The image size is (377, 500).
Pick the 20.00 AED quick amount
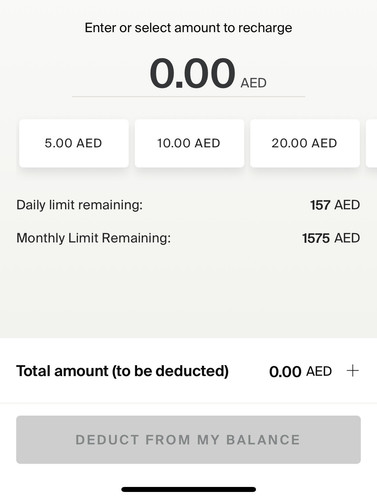(305, 143)
